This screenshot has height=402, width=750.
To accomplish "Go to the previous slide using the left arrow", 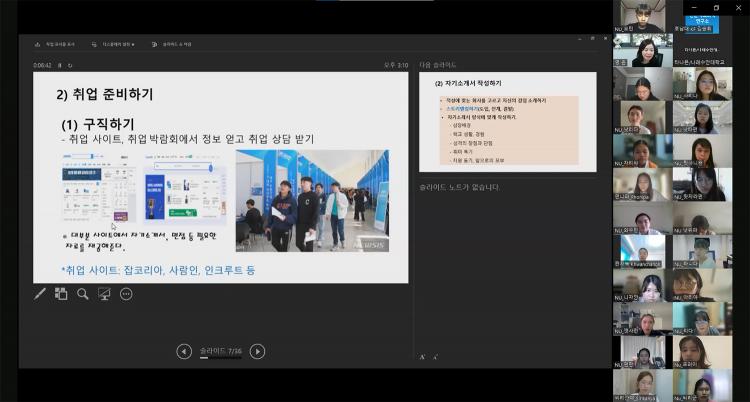I will 184,351.
